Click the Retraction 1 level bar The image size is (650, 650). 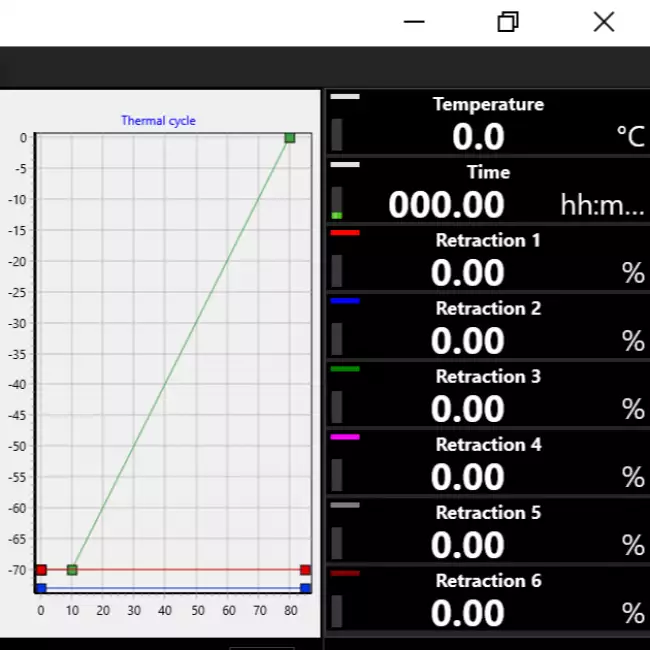click(337, 271)
